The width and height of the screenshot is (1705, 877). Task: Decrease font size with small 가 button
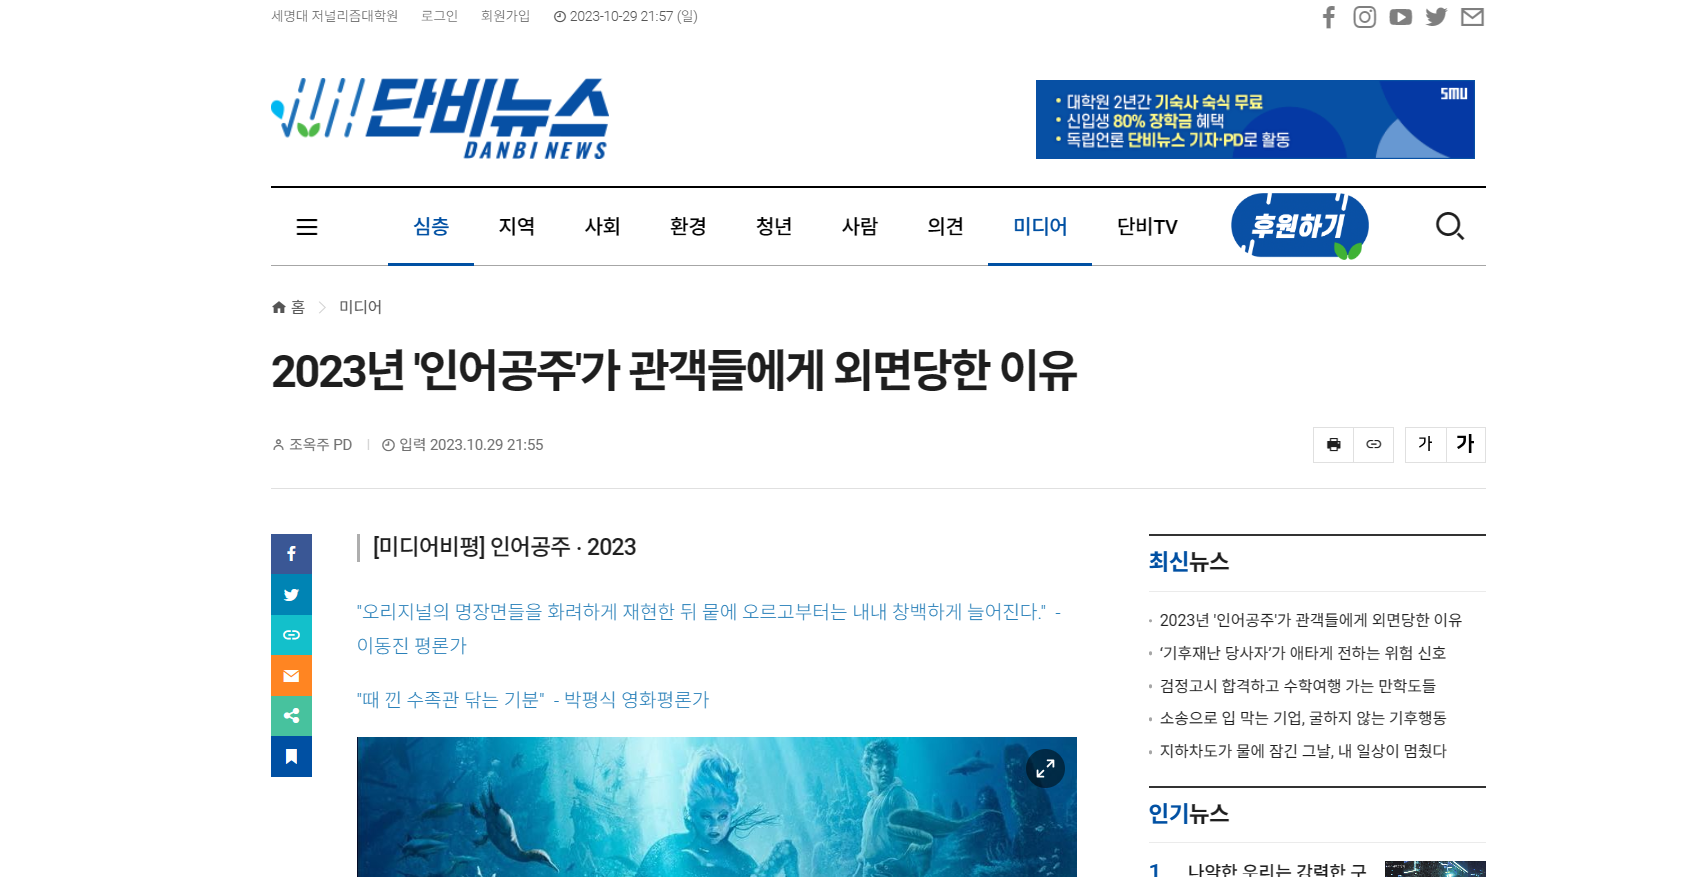[x=1425, y=444]
